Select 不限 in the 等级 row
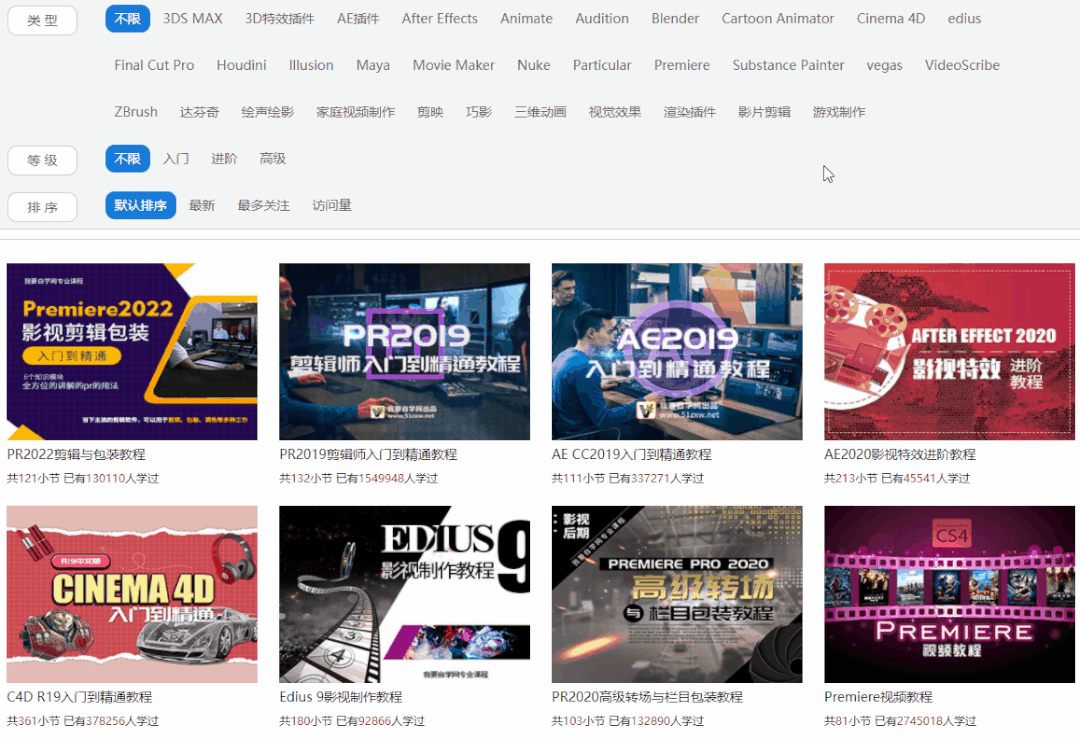The image size is (1080, 739). point(127,159)
